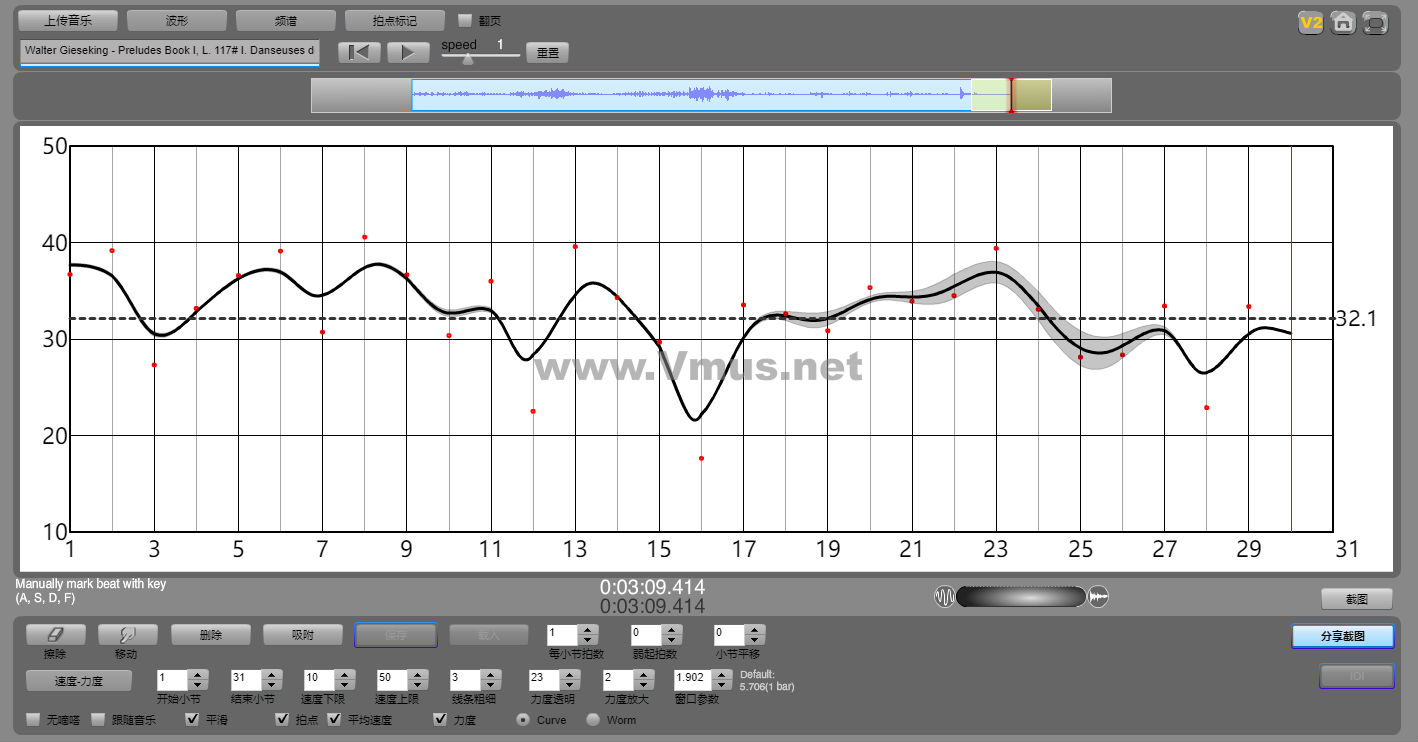Increase the 结束小节 end-bar stepper value
Viewport: 1418px width, 742px height.
272,673
